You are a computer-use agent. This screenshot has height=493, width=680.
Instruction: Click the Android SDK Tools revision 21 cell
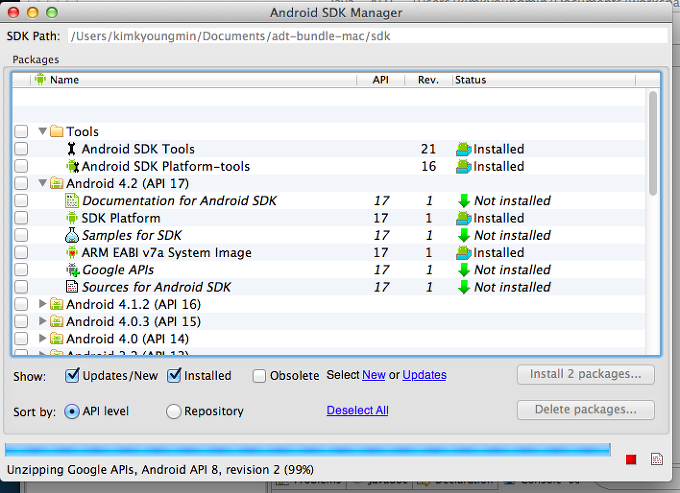click(428, 149)
